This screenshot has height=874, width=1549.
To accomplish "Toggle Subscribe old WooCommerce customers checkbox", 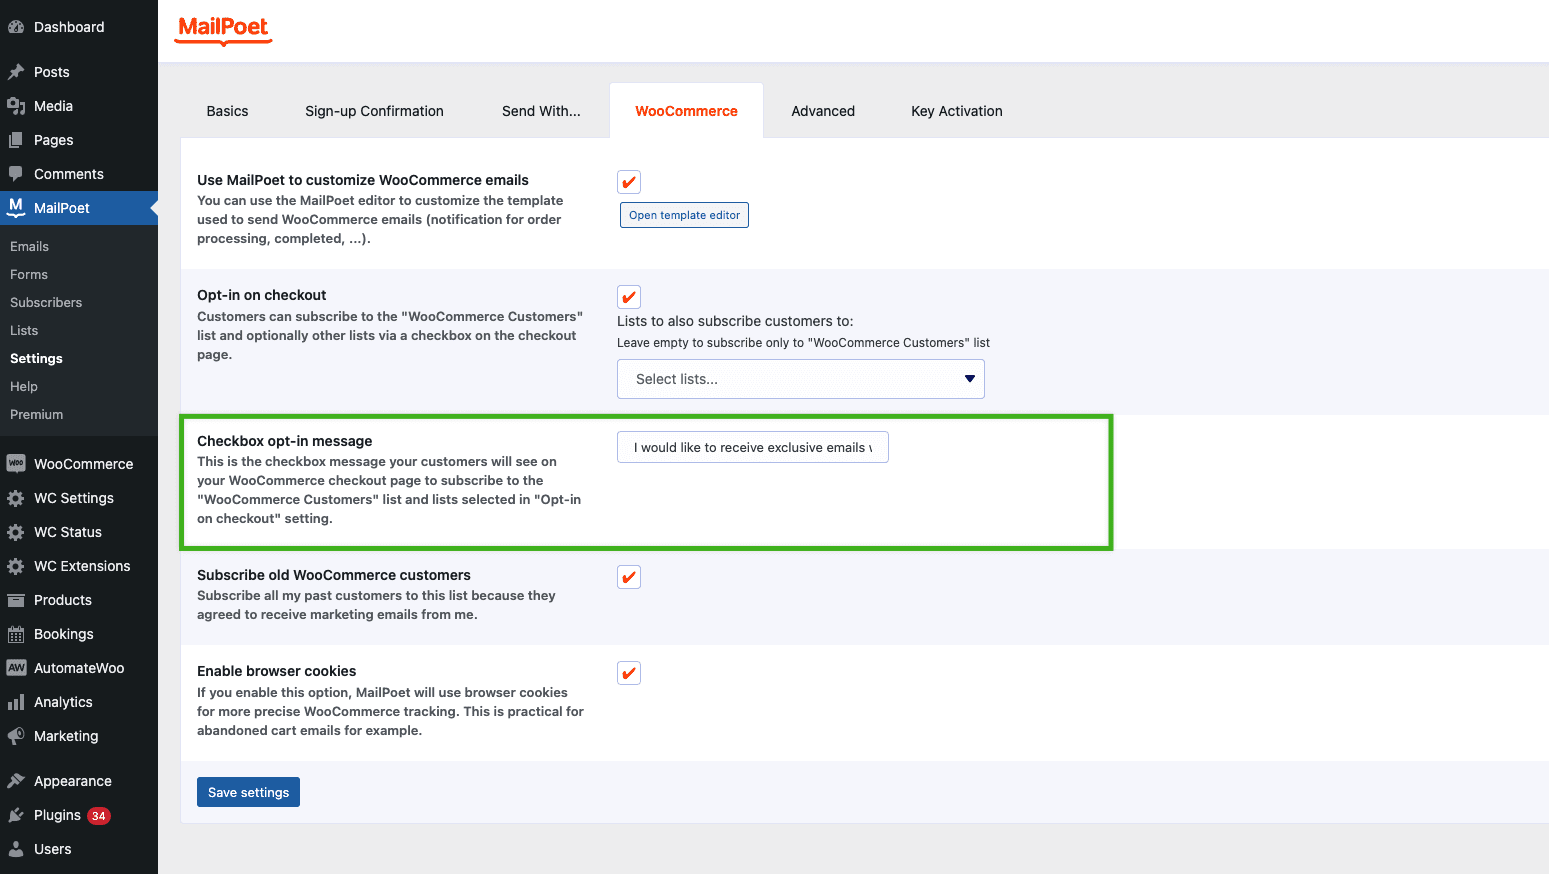I will pos(629,577).
